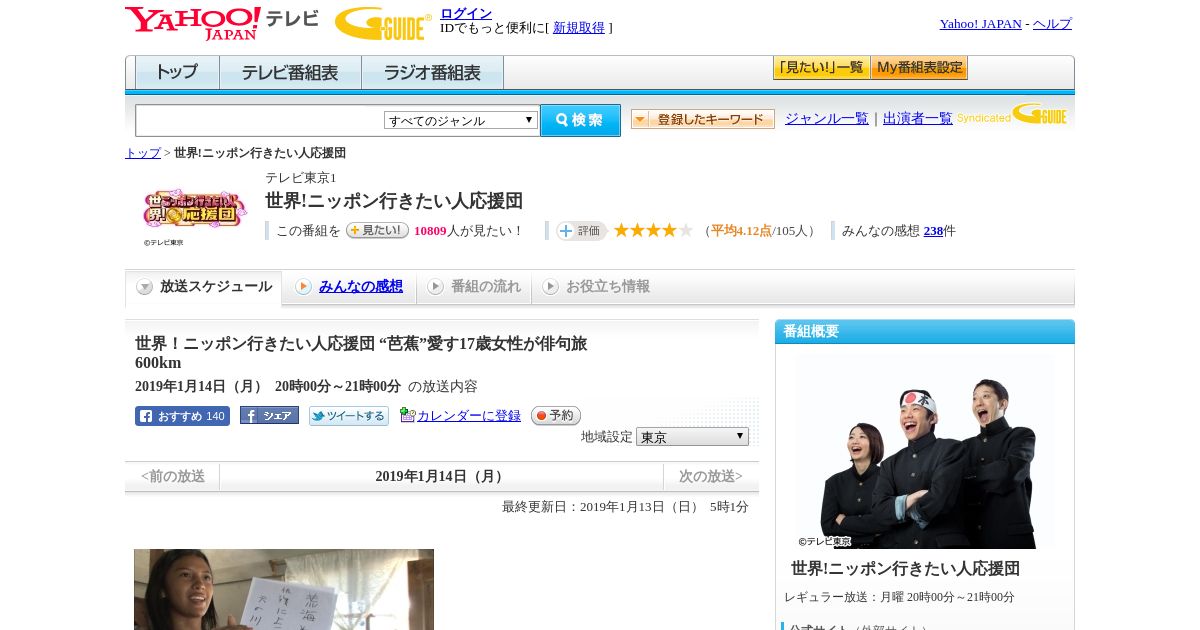Open the 238 reviews count link
The image size is (1200, 630).
click(x=933, y=231)
